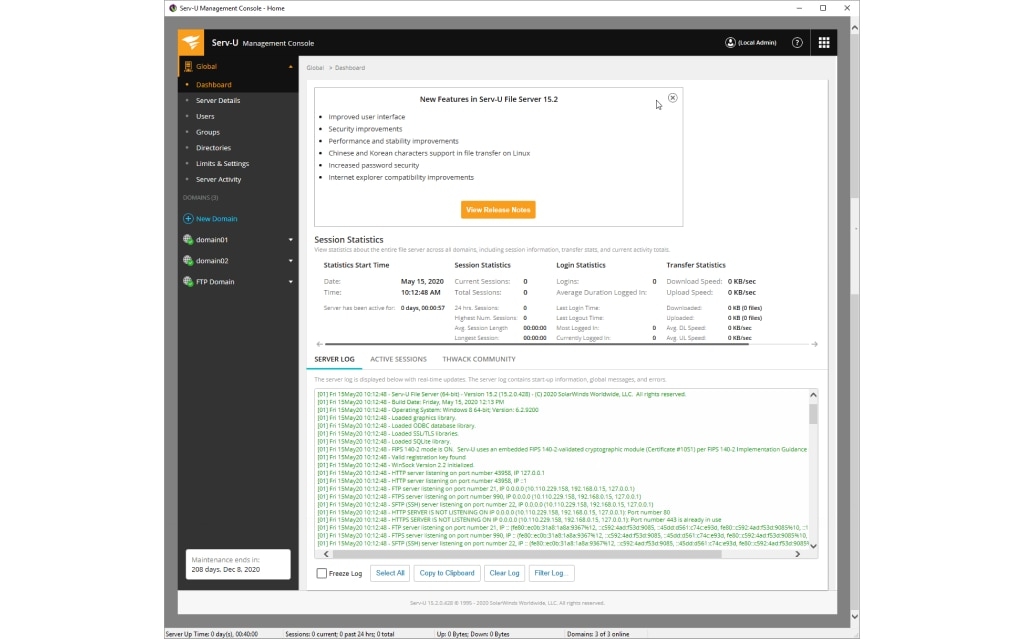The width and height of the screenshot is (1024, 640).
Task: Open the application grid icon
Action: pyautogui.click(x=824, y=42)
